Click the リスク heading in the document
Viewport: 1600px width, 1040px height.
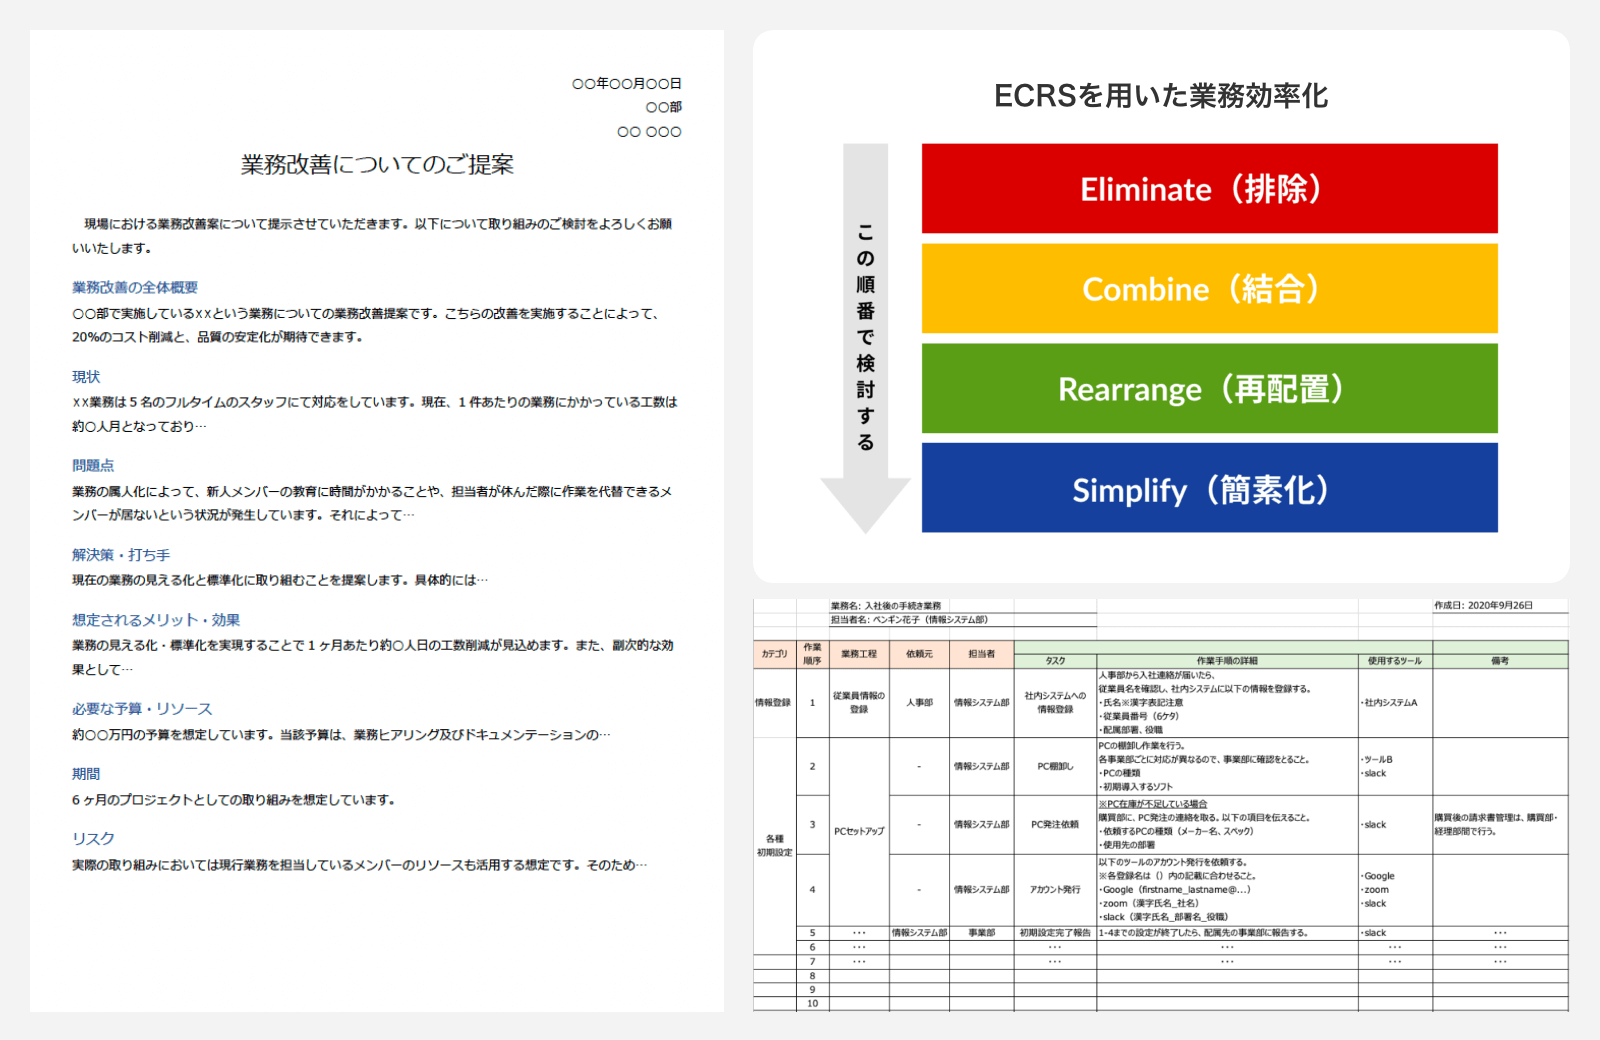[x=93, y=839]
